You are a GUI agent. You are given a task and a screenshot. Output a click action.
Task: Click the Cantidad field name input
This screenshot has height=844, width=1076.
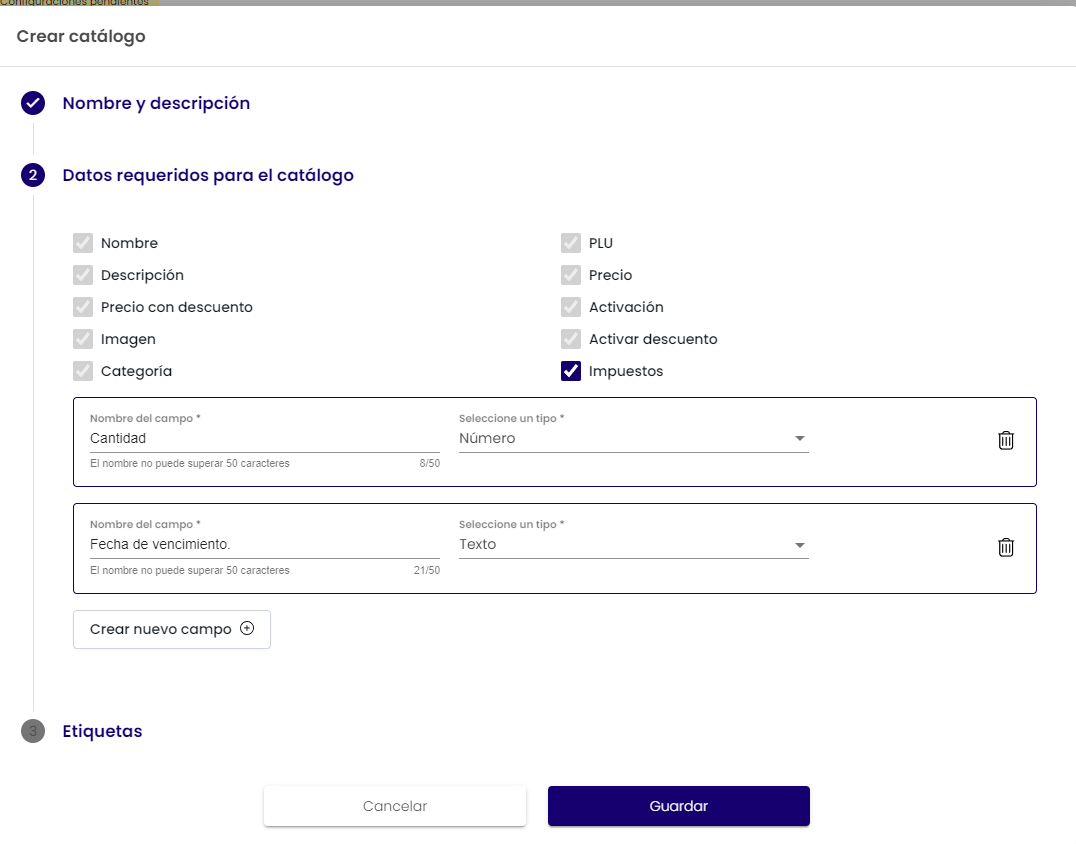[x=264, y=438]
